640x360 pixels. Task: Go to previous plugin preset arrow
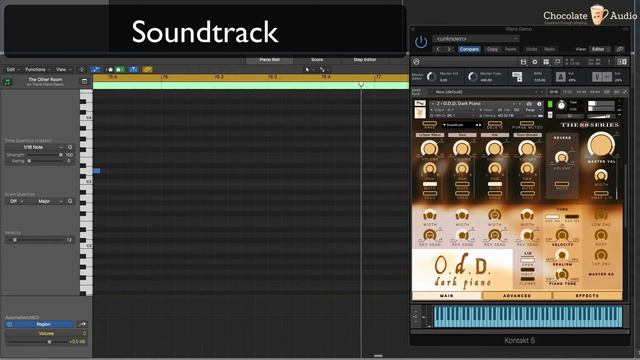click(x=438, y=49)
